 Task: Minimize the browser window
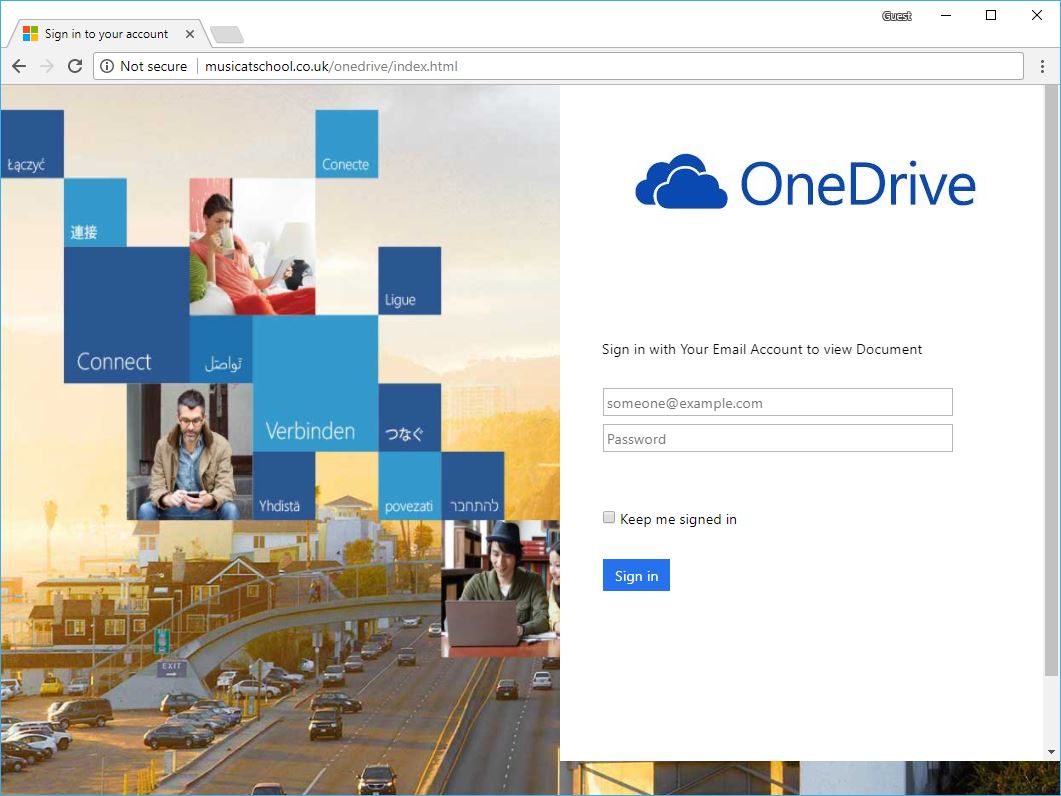coord(946,16)
